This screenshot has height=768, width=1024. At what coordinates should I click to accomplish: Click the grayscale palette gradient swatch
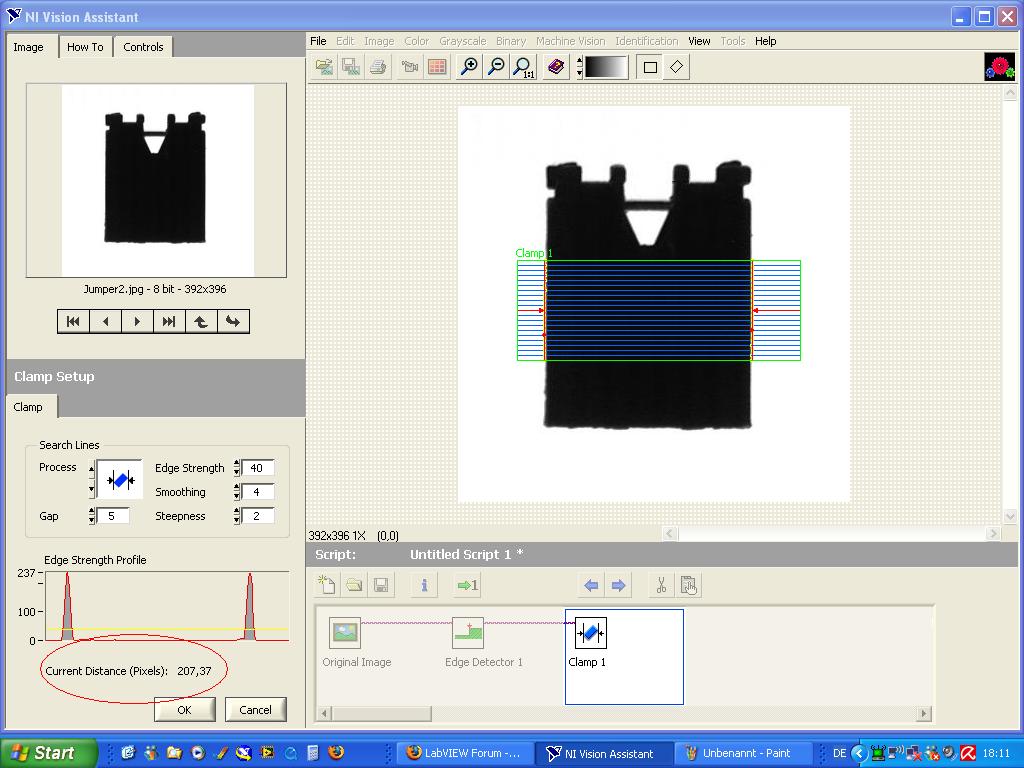tap(606, 67)
